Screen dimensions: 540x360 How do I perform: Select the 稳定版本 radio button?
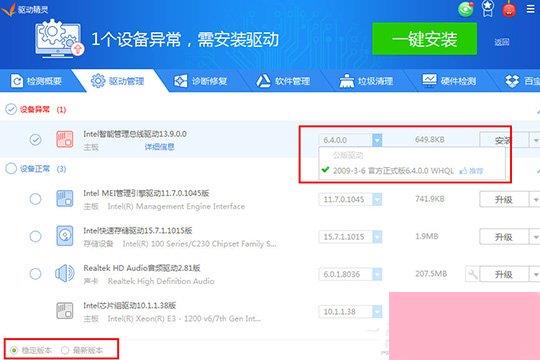click(14, 350)
